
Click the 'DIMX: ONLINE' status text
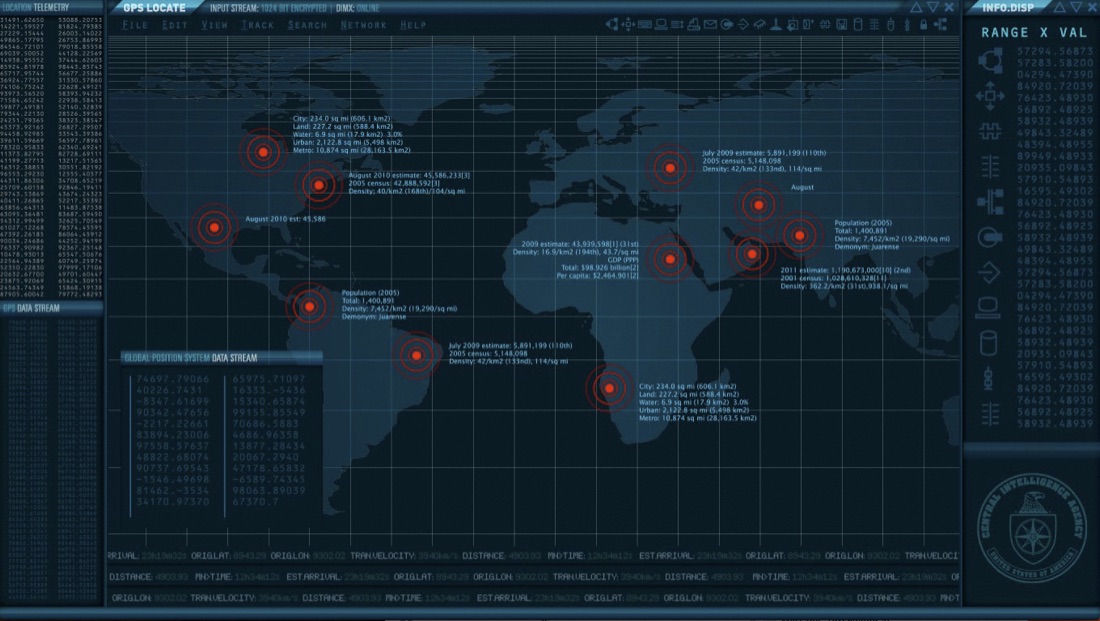tap(358, 8)
